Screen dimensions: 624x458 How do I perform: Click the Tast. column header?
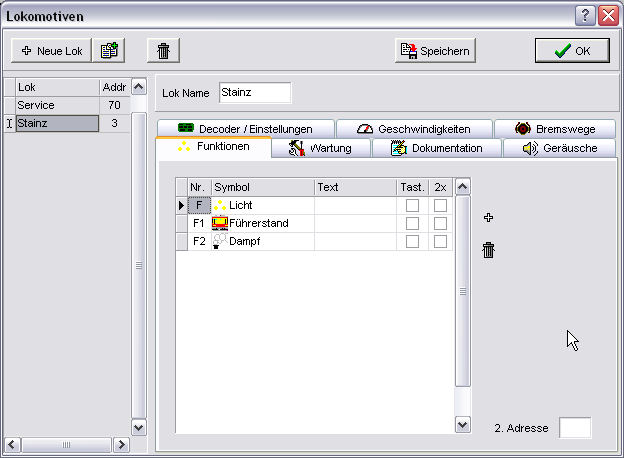[x=413, y=187]
